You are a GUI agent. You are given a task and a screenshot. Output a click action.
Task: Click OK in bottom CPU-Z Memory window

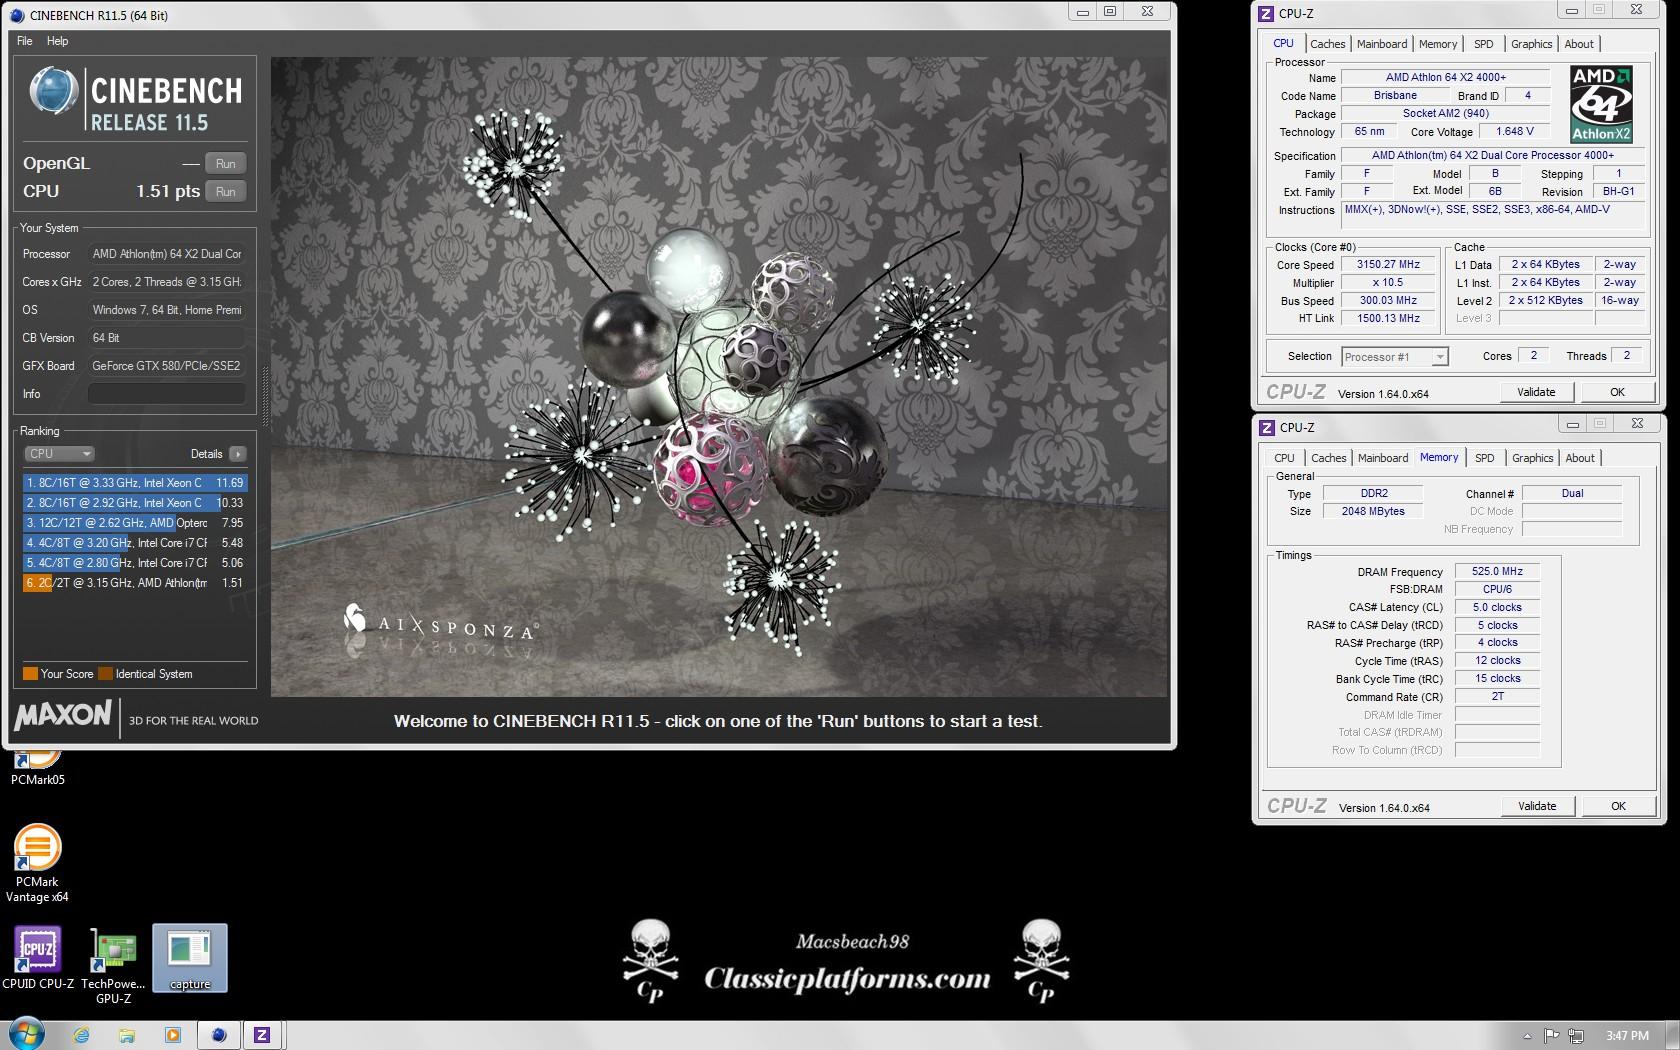(x=1618, y=806)
